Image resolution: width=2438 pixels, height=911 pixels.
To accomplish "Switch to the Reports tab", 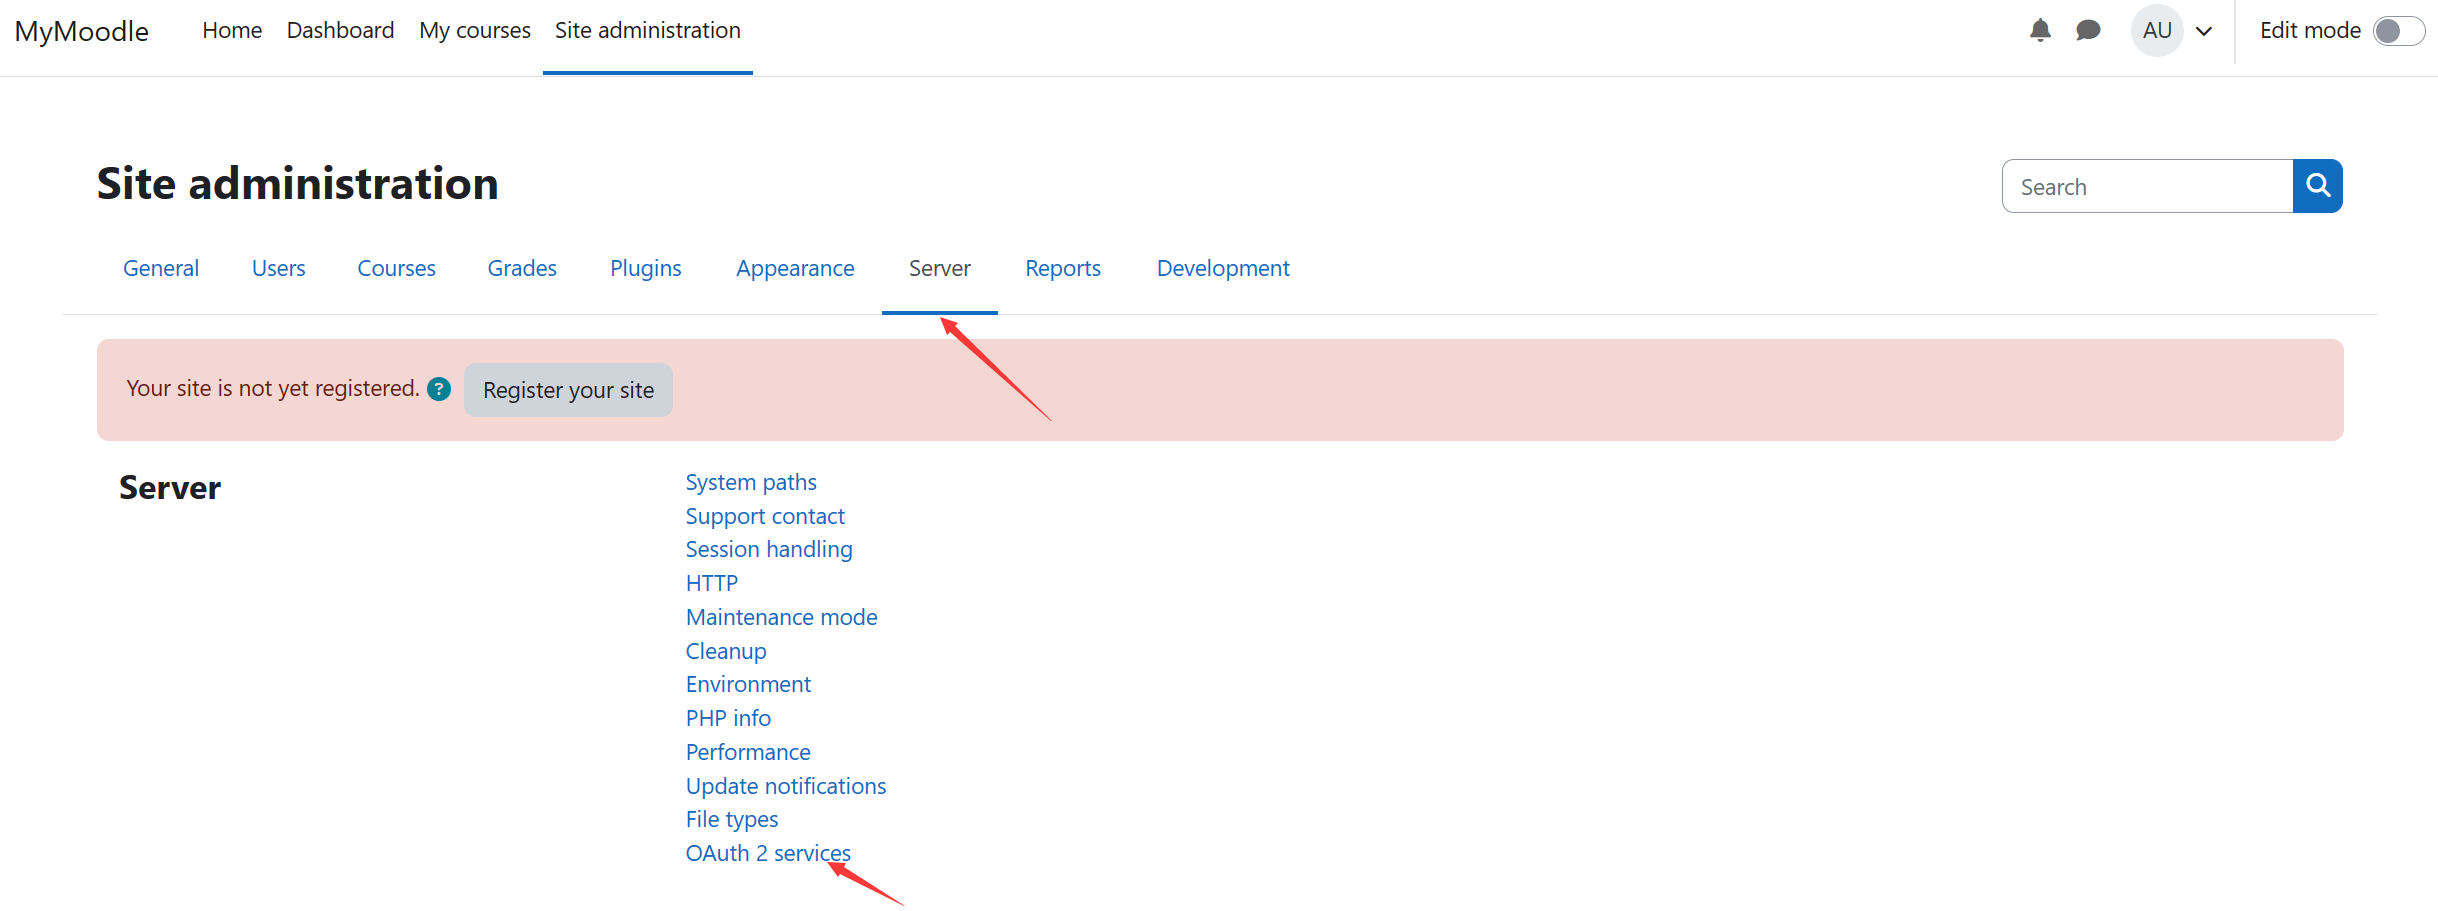I will pos(1062,268).
